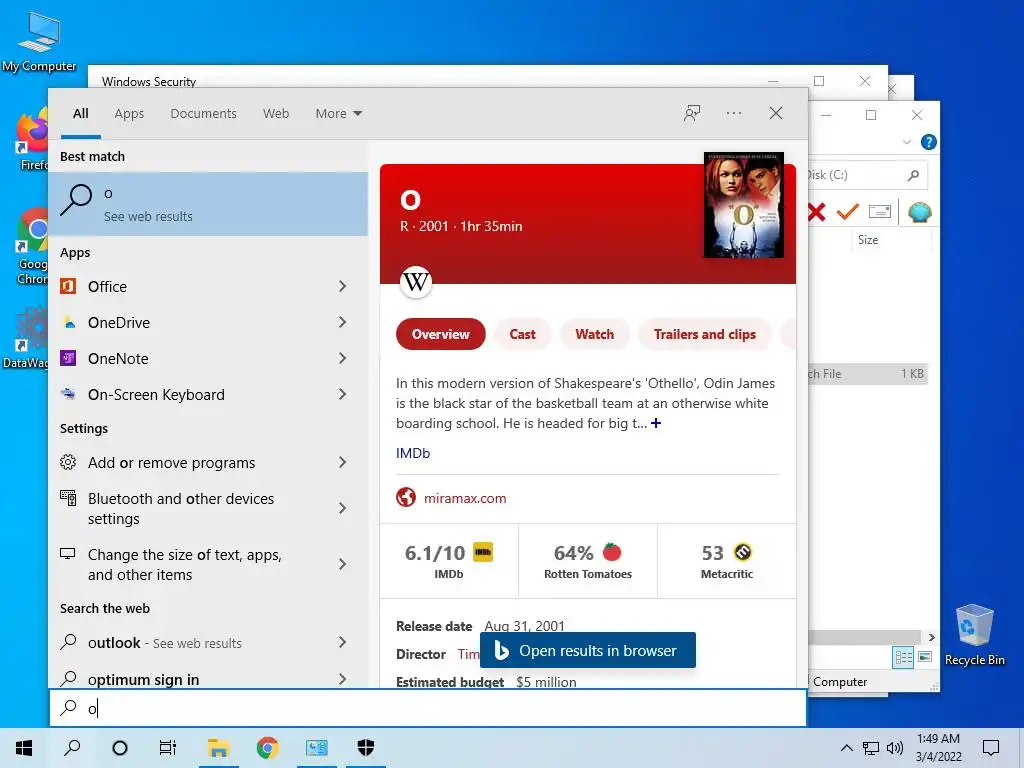Click the network tray icon
1024x768 pixels.
871,748
